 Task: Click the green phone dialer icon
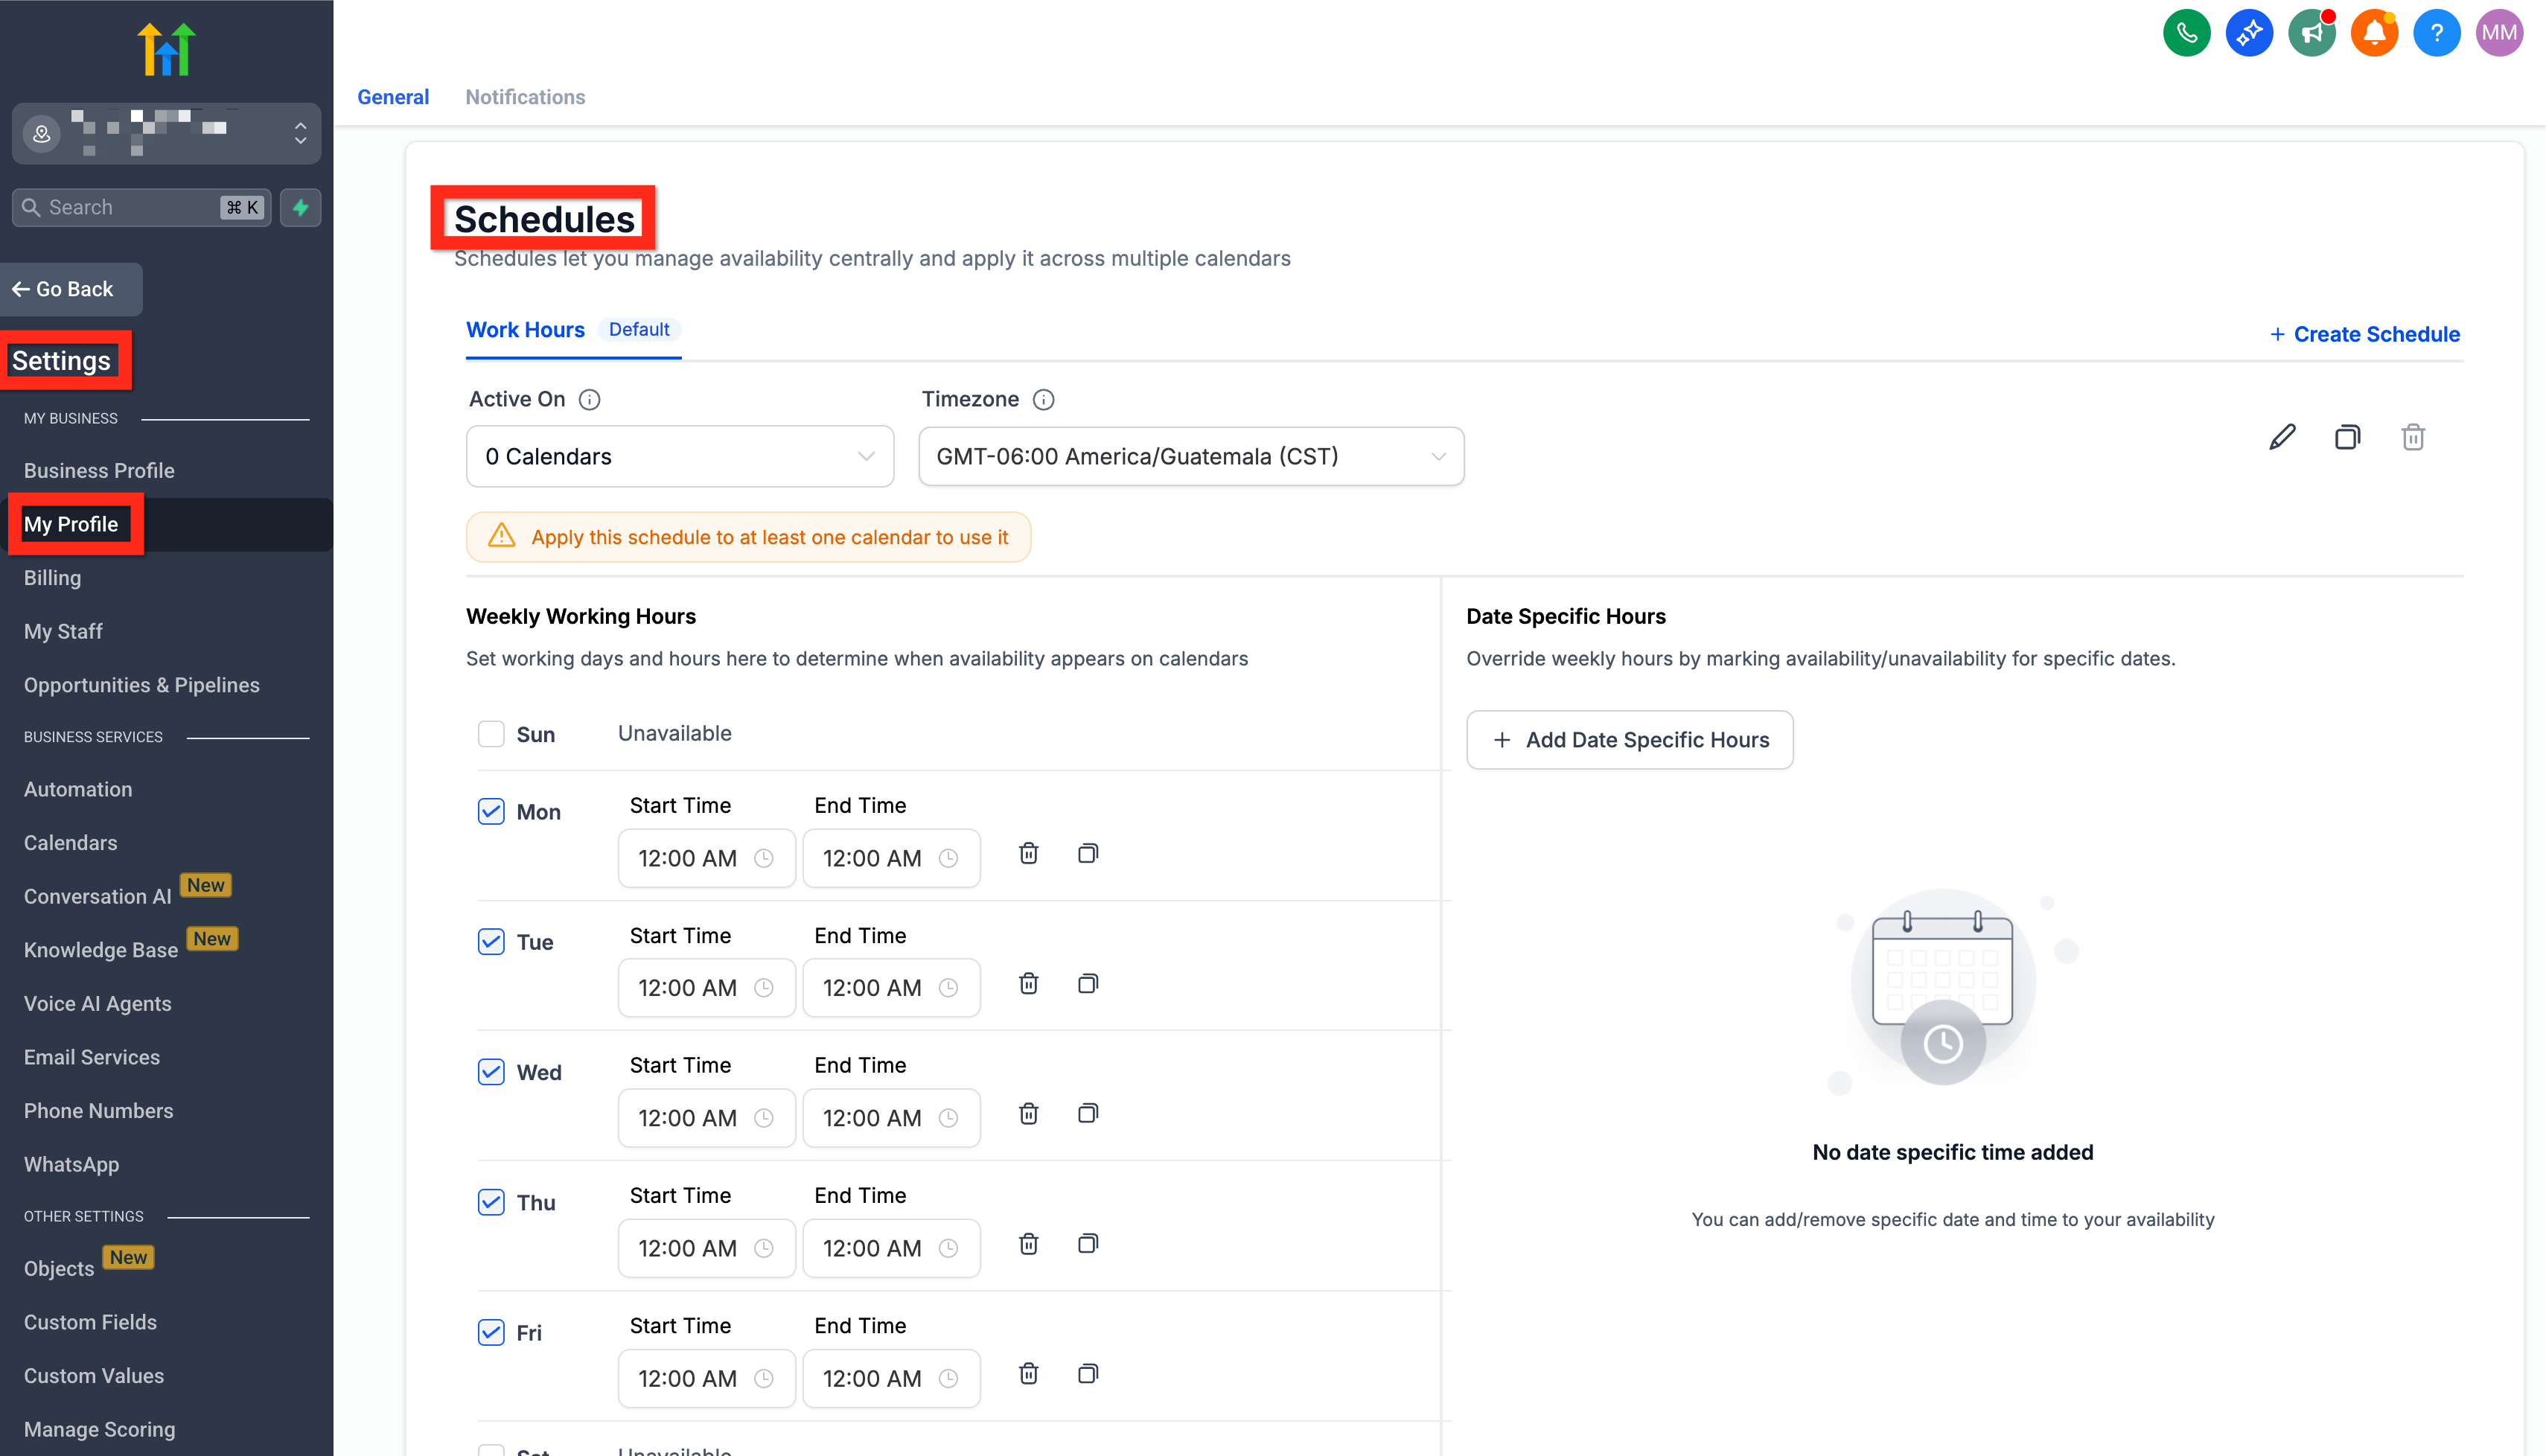tap(2186, 33)
